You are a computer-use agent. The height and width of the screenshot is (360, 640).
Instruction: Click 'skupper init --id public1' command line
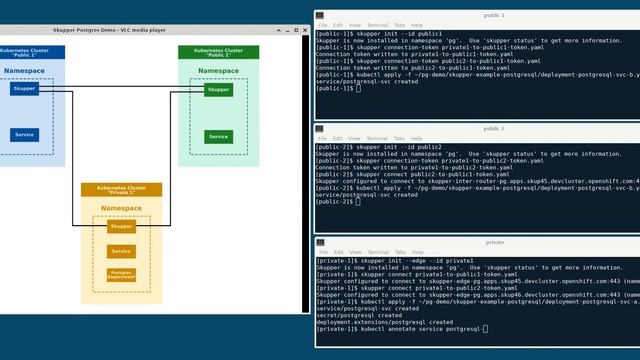click(379, 34)
